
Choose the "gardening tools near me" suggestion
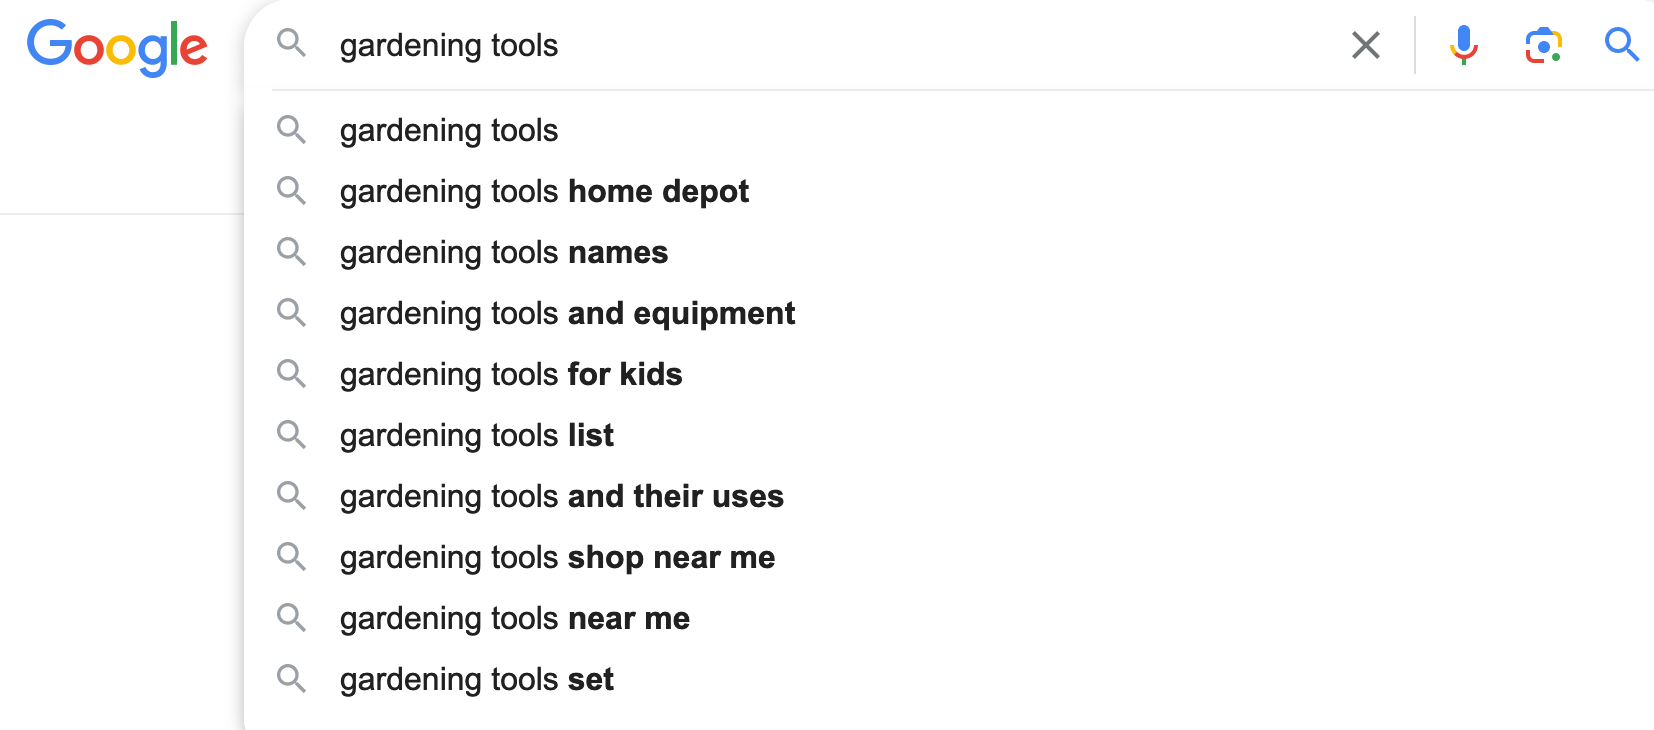pyautogui.click(x=514, y=619)
